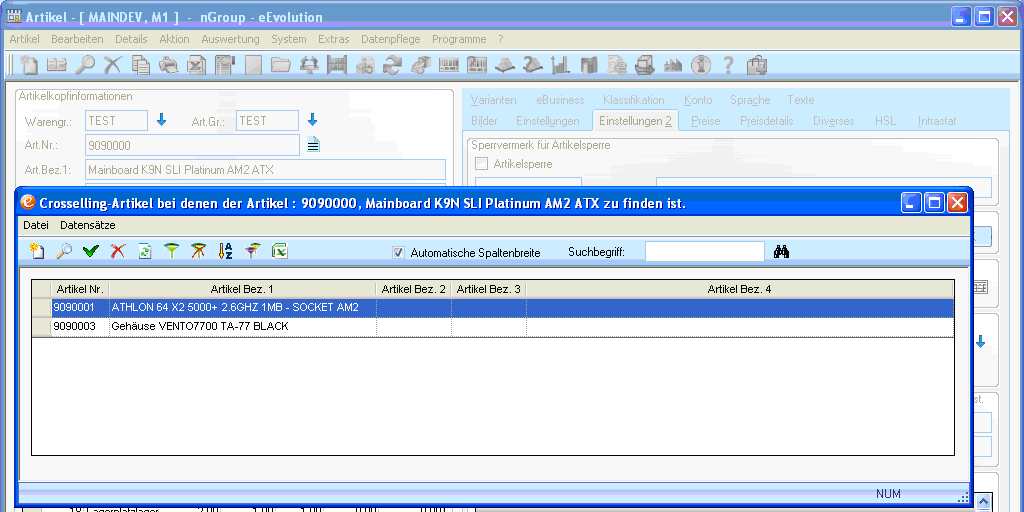Toggle Automatische Spaltenbreite checkbox

[399, 253]
